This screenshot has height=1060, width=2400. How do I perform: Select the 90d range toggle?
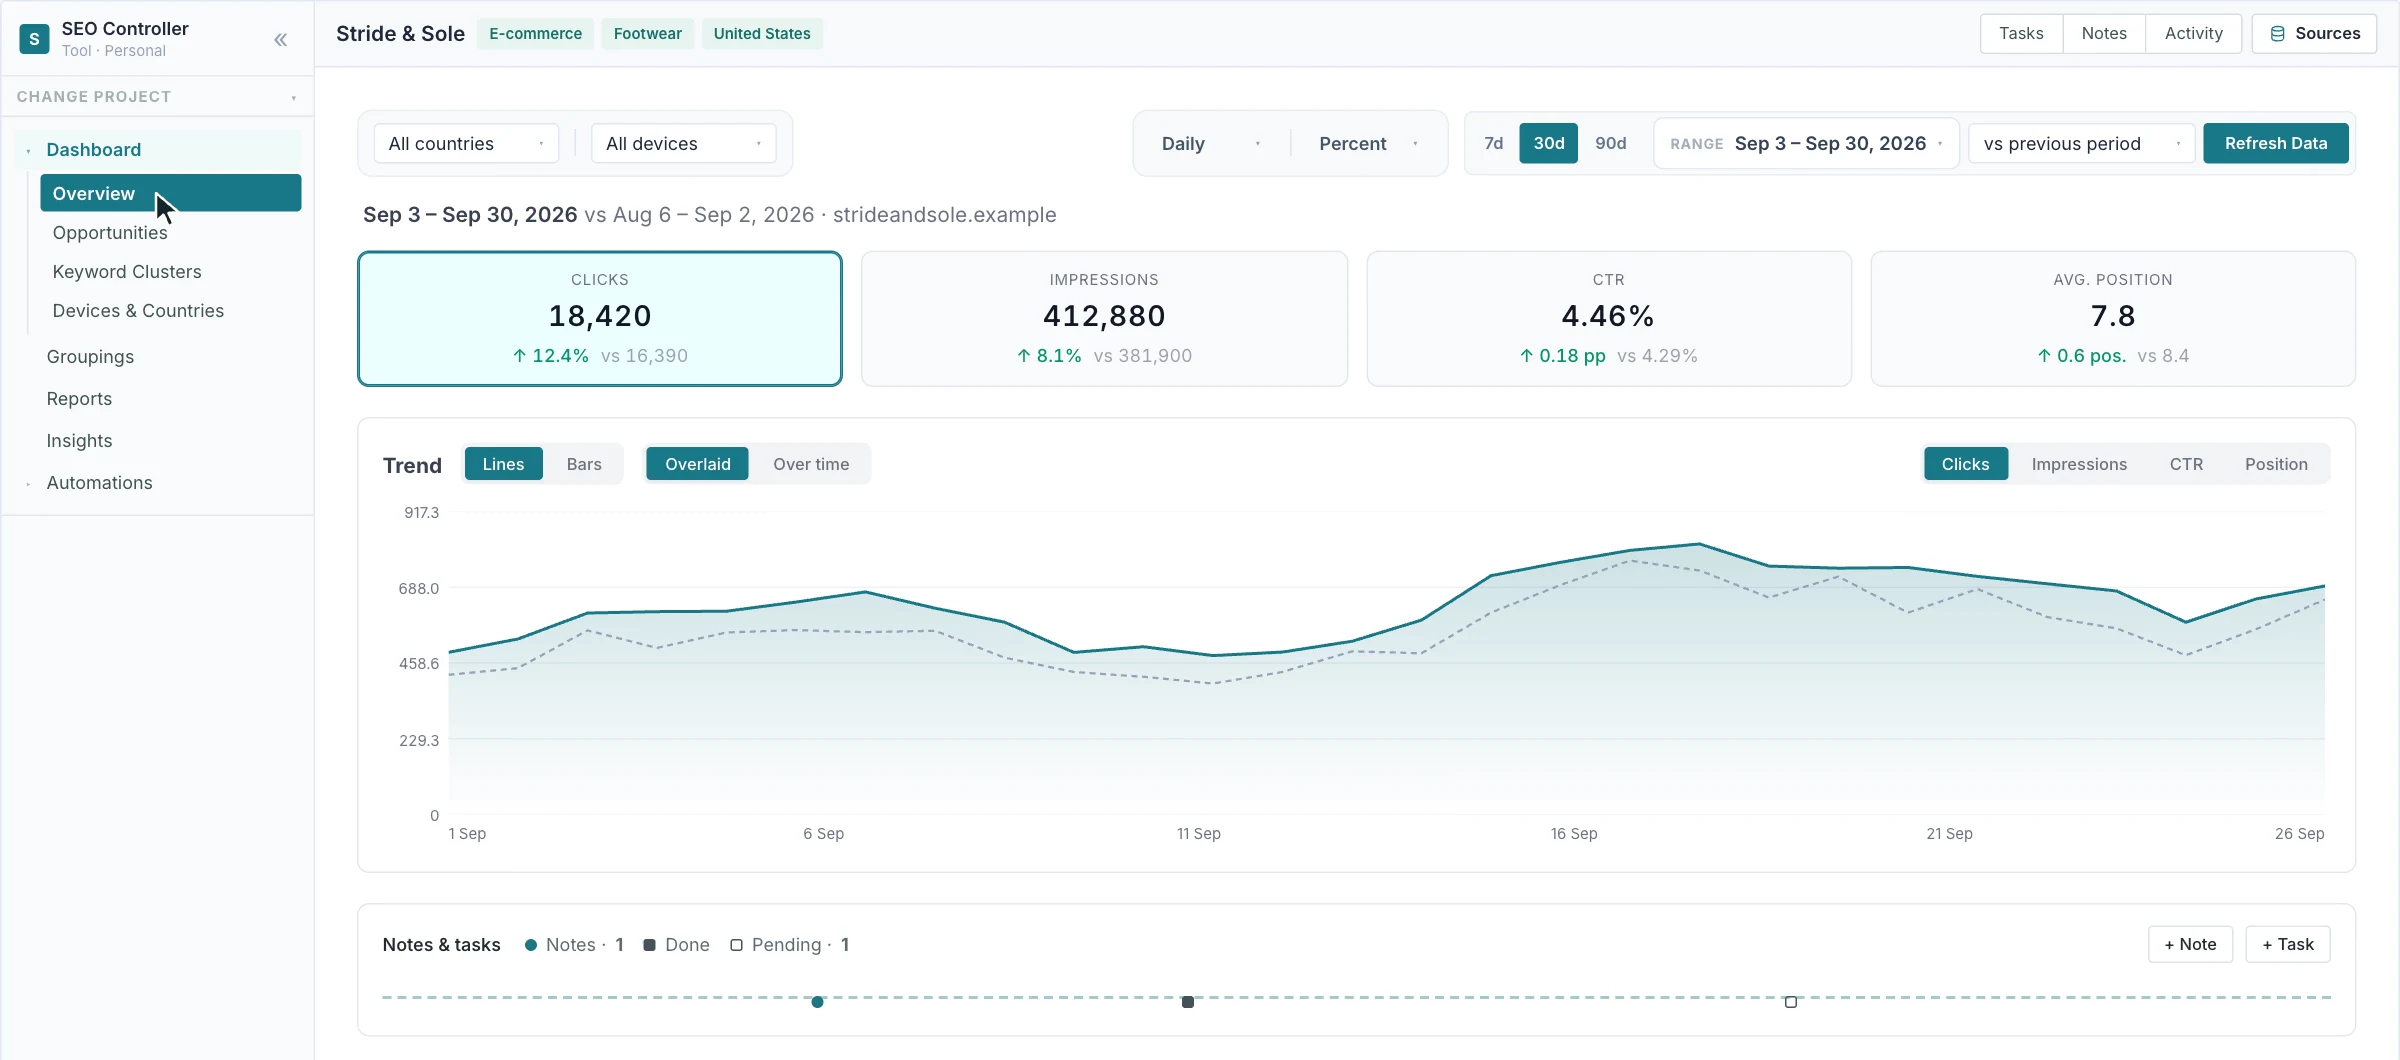click(x=1610, y=143)
